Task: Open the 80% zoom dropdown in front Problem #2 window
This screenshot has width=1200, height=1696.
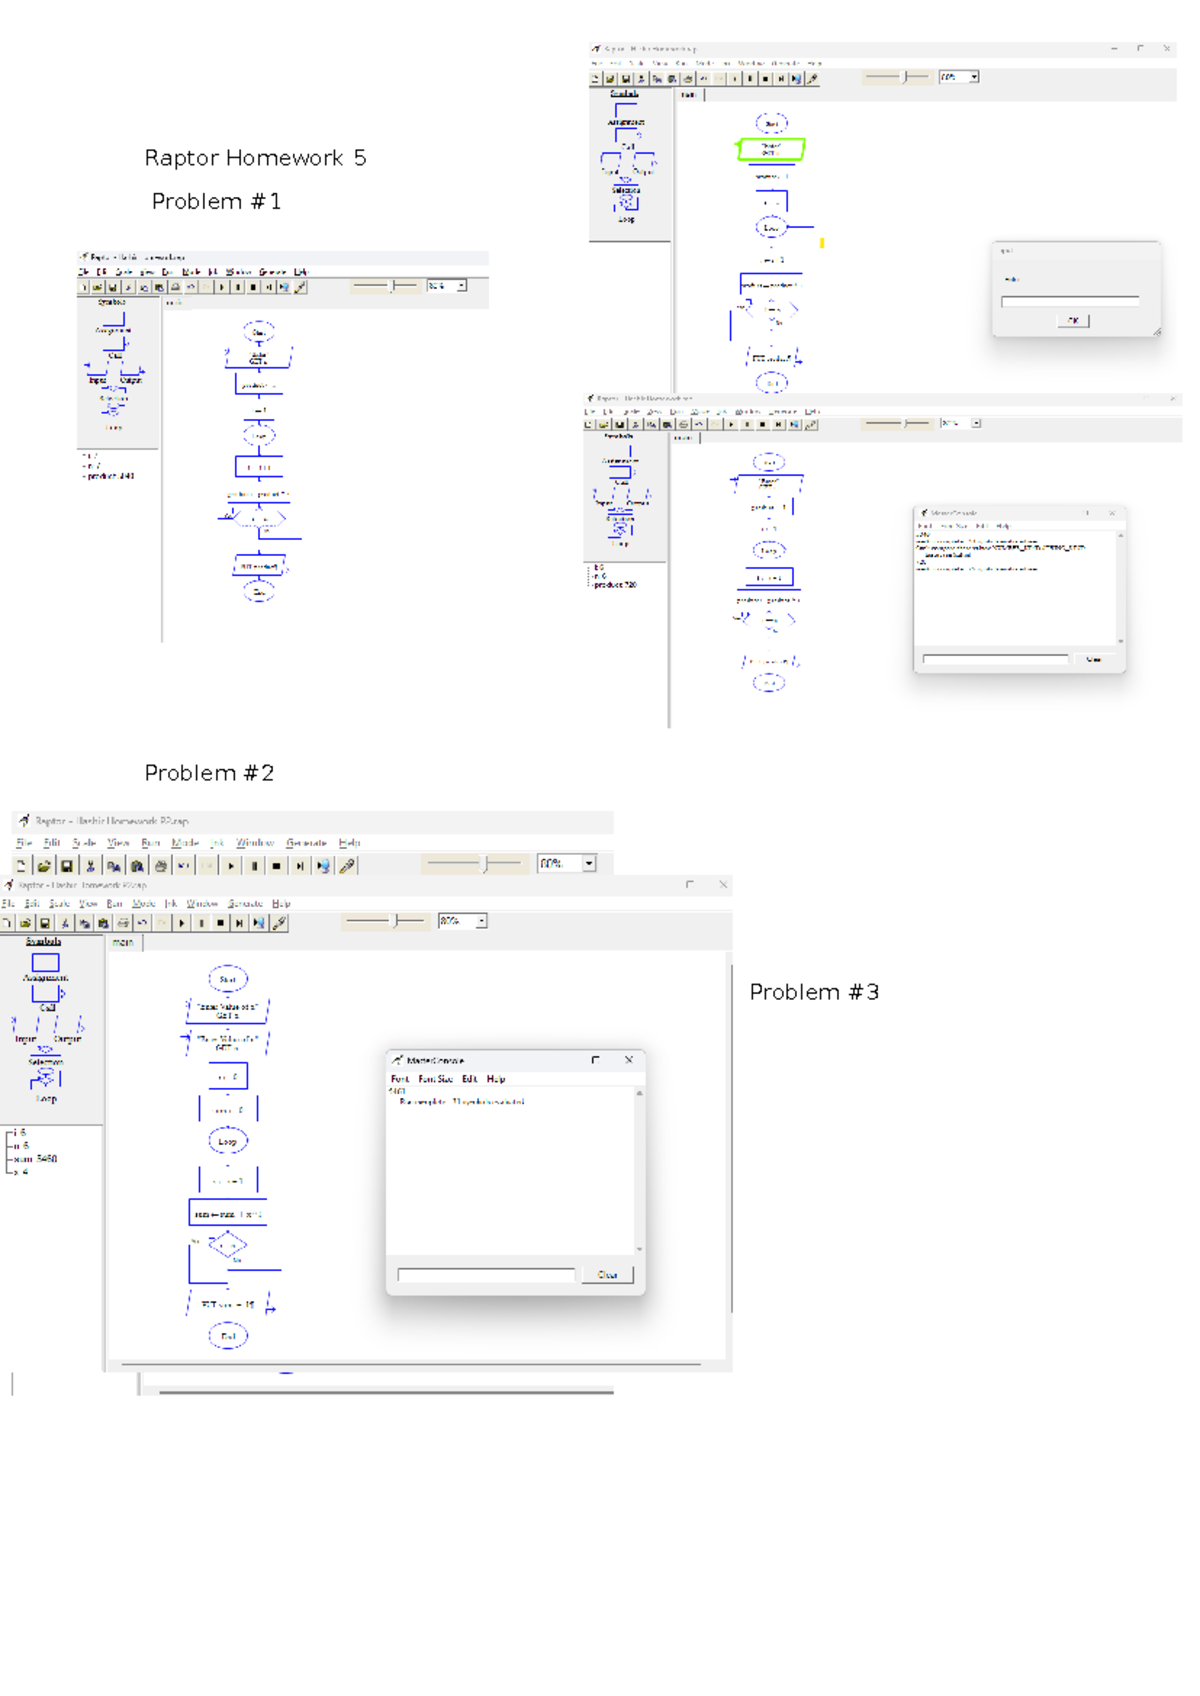Action: point(481,921)
